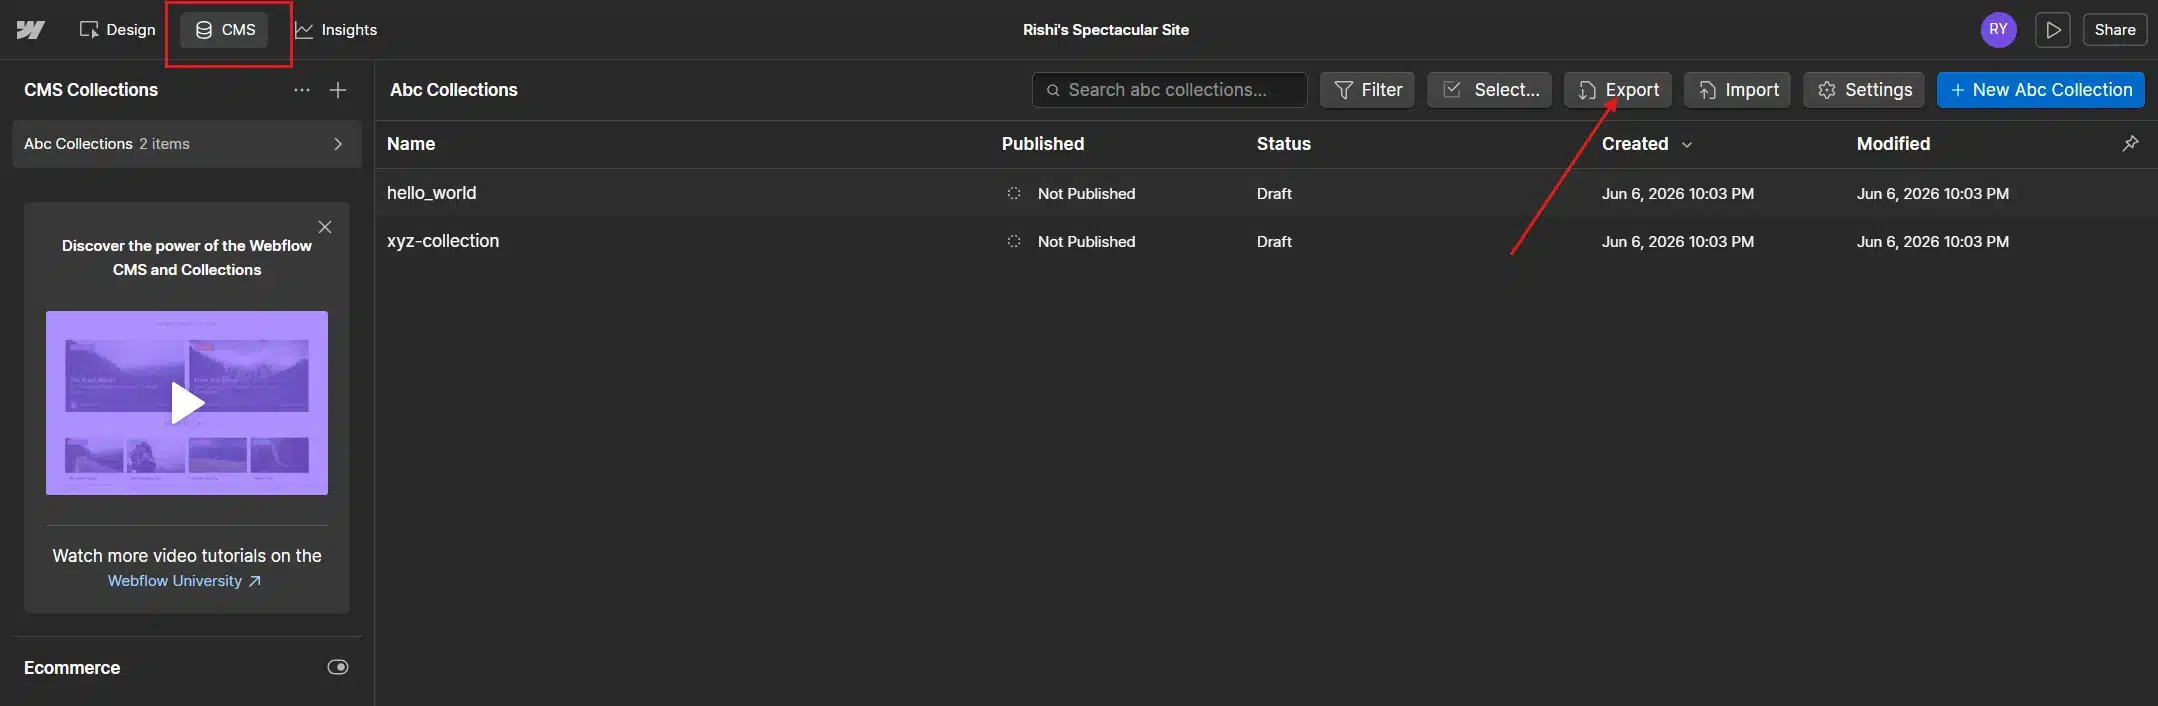This screenshot has width=2158, height=706.
Task: Open the Insights tab
Action: [336, 30]
